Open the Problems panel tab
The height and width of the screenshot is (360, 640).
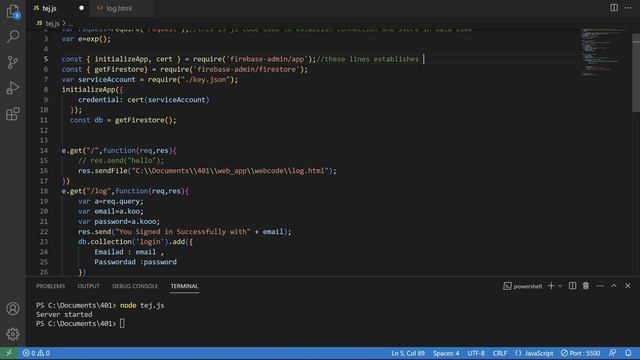pyautogui.click(x=50, y=286)
